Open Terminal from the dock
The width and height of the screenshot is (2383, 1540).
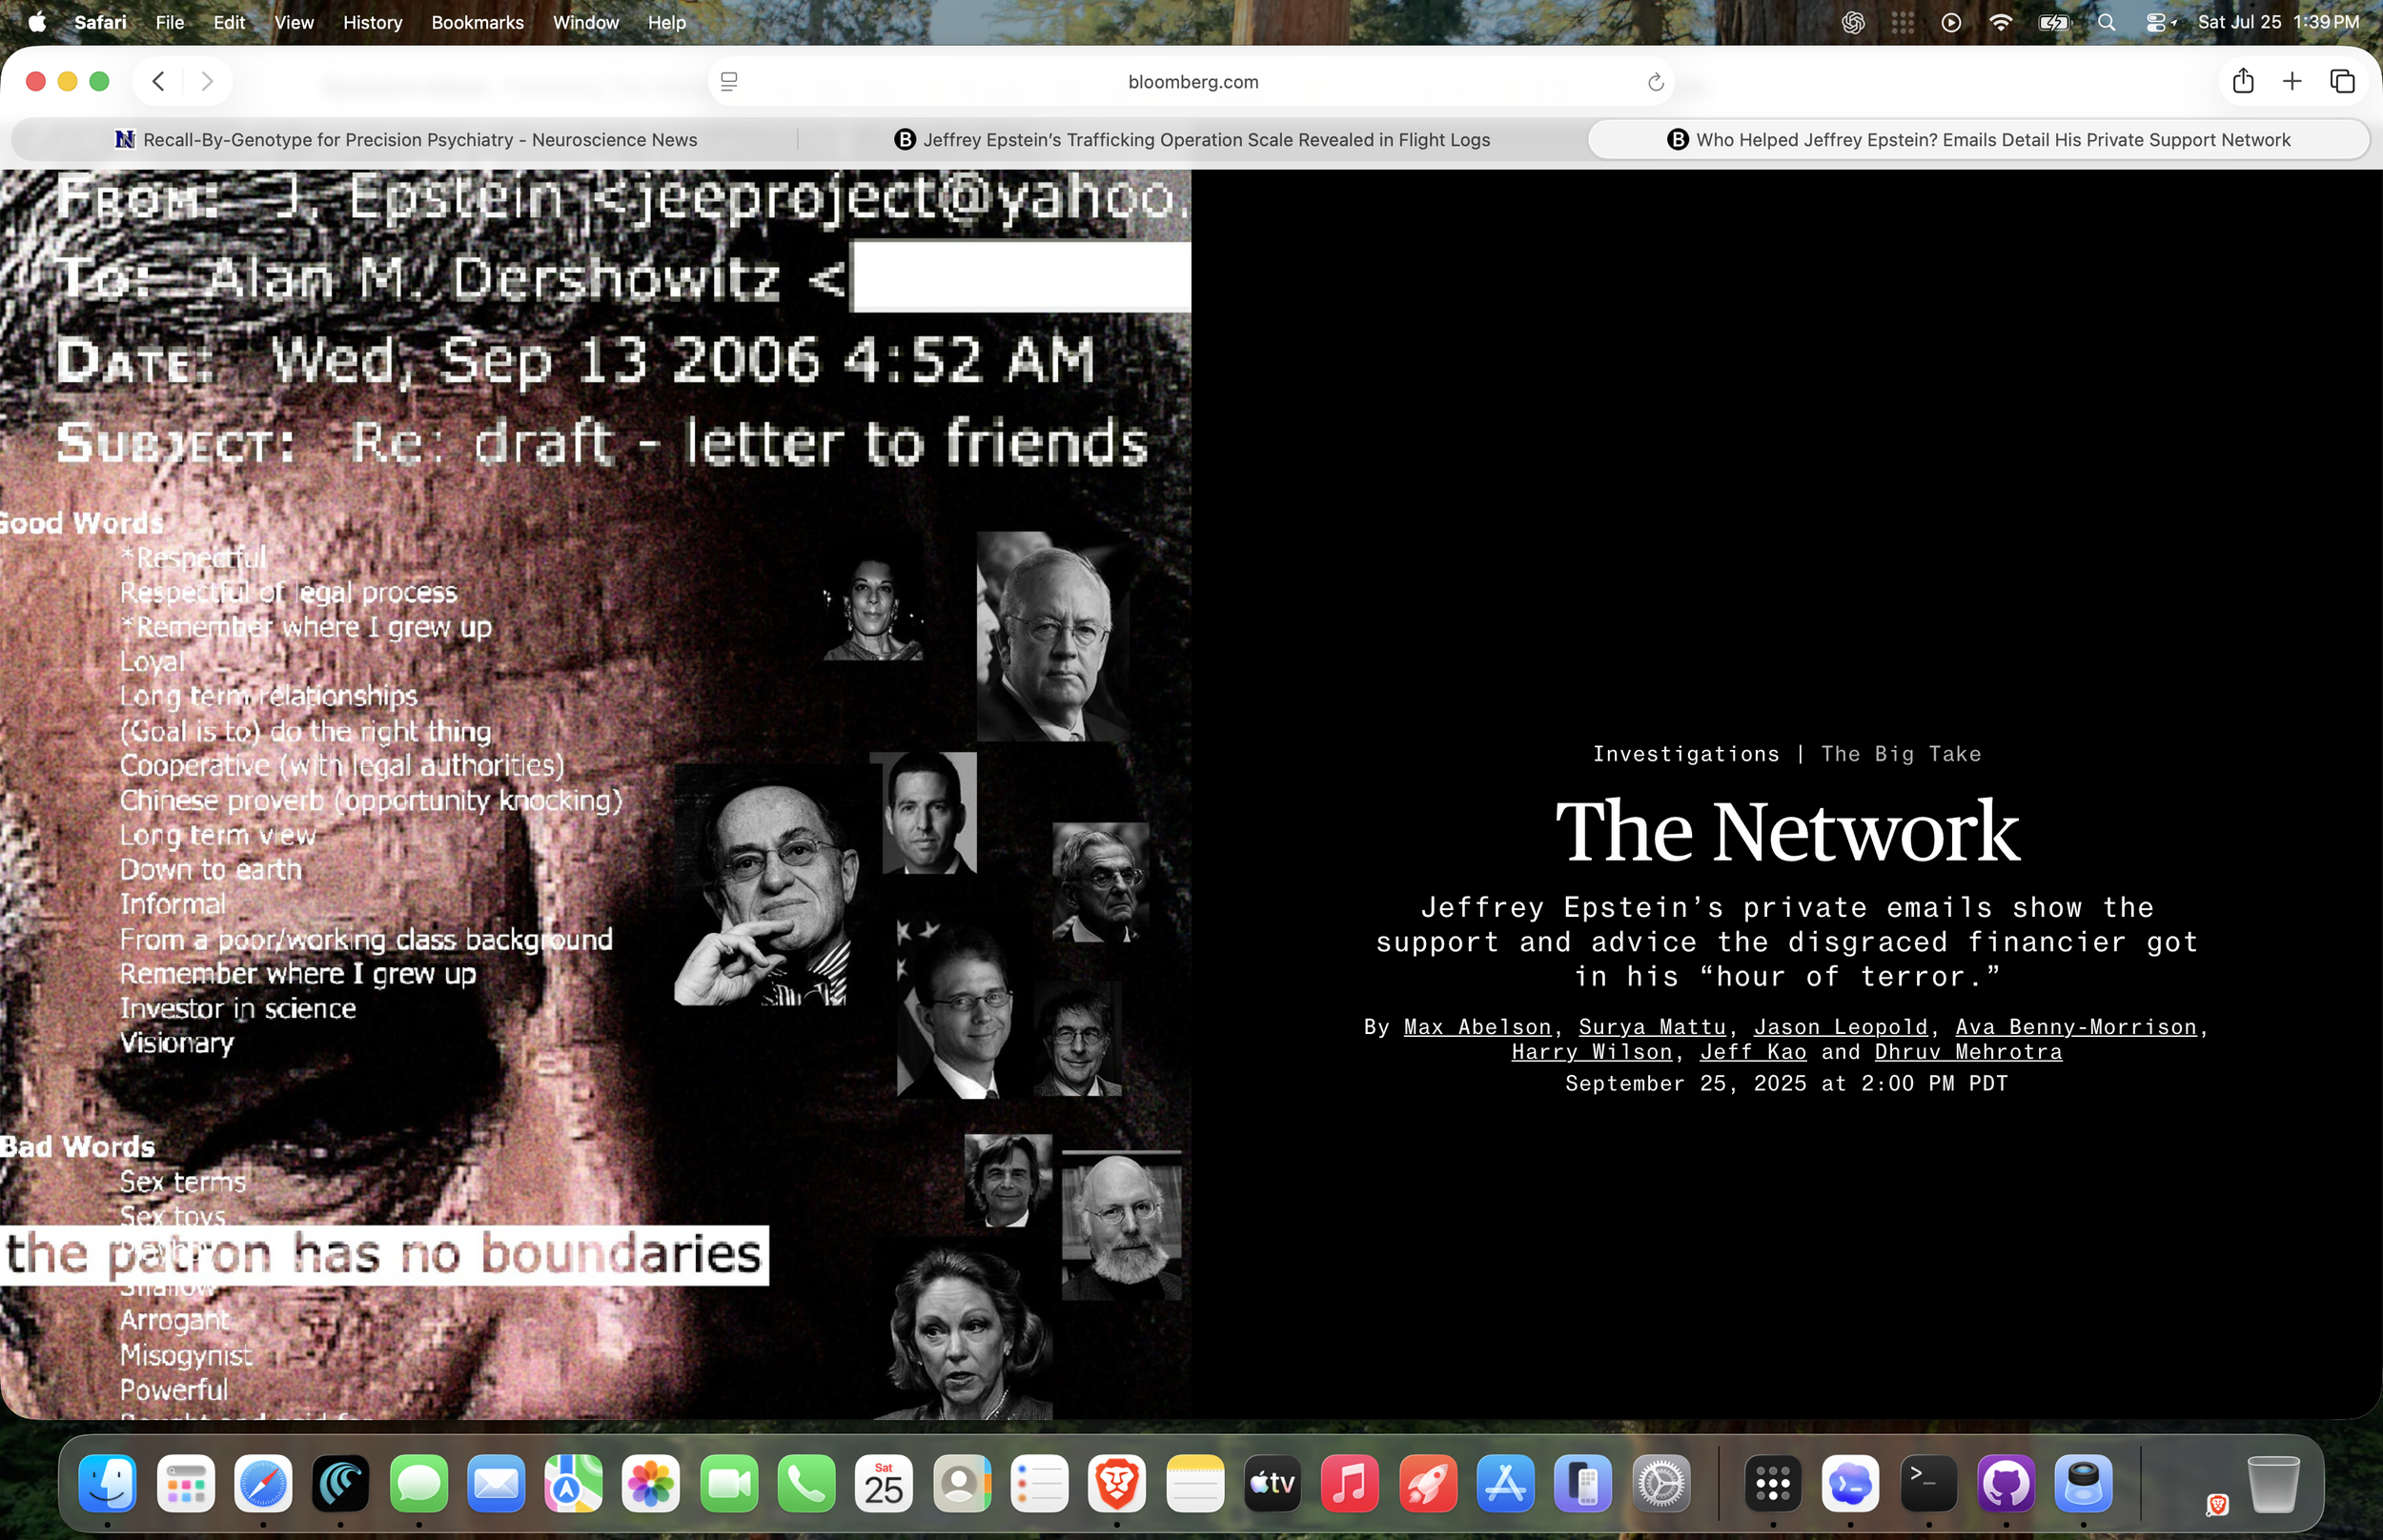point(1928,1484)
